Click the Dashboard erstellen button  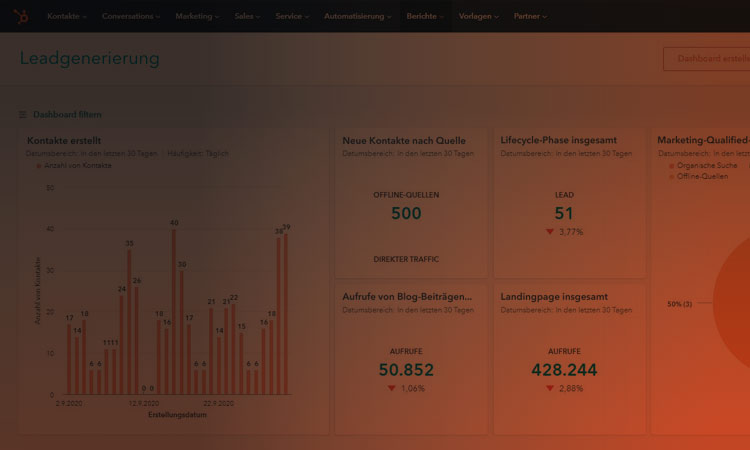coord(706,59)
